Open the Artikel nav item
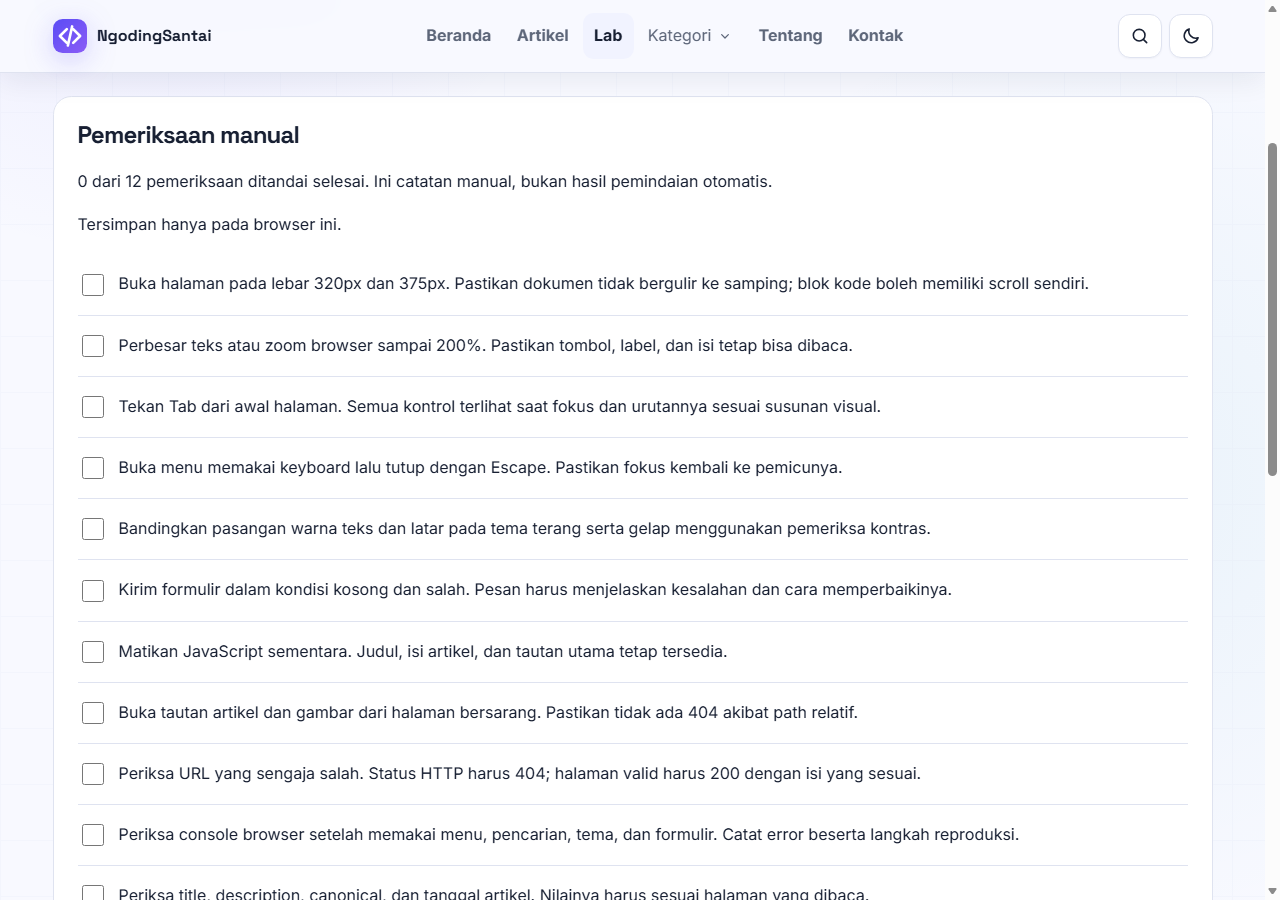Viewport: 1280px width, 900px height. tap(542, 36)
